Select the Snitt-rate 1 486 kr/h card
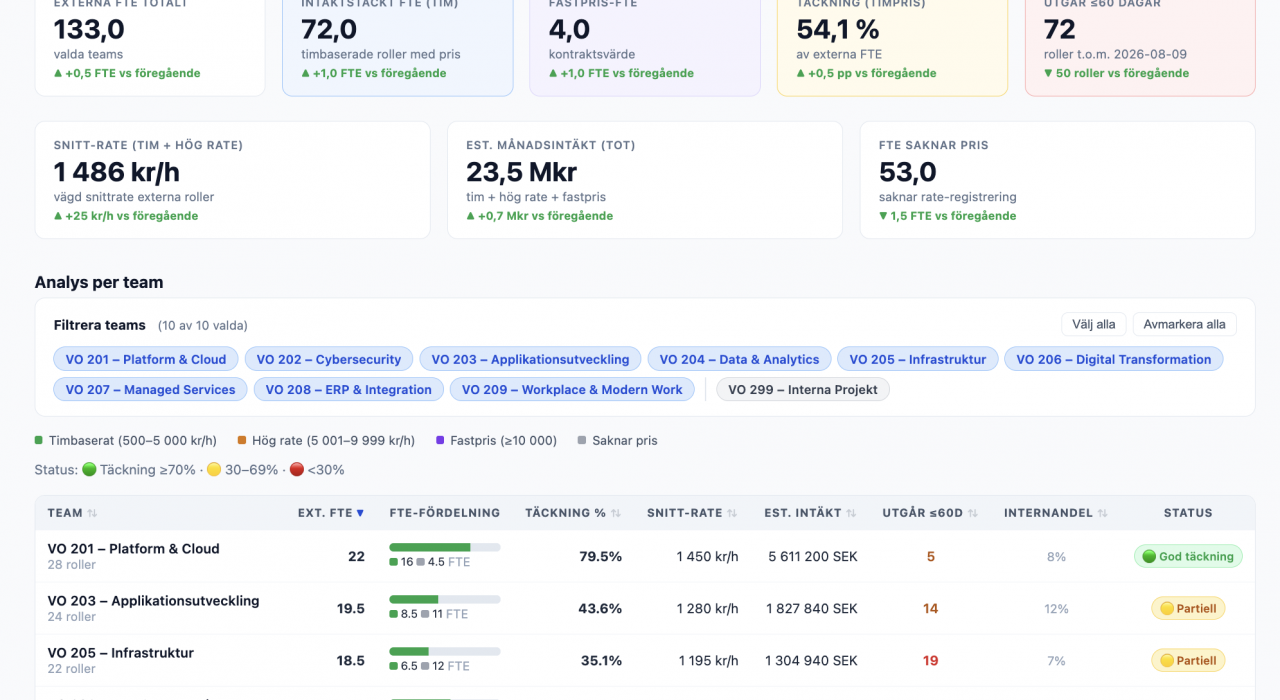Viewport: 1280px width, 700px height. click(233, 180)
